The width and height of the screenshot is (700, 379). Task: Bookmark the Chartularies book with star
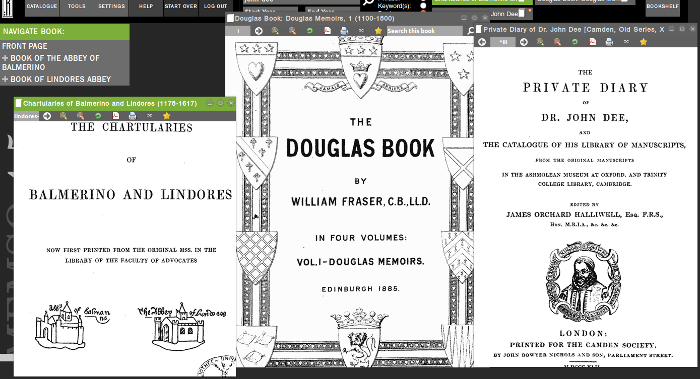coord(167,116)
